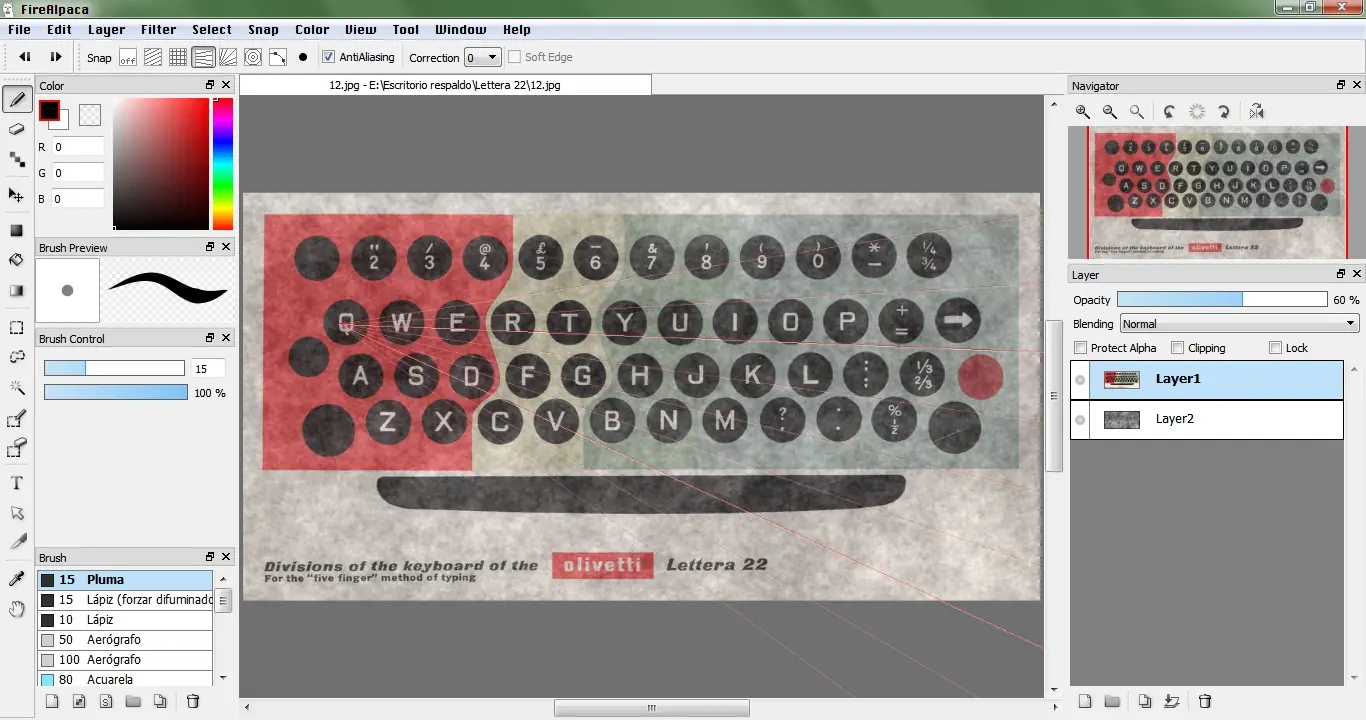The width and height of the screenshot is (1366, 720).
Task: Zoom in using the Navigator magnifier
Action: pyautogui.click(x=1083, y=112)
